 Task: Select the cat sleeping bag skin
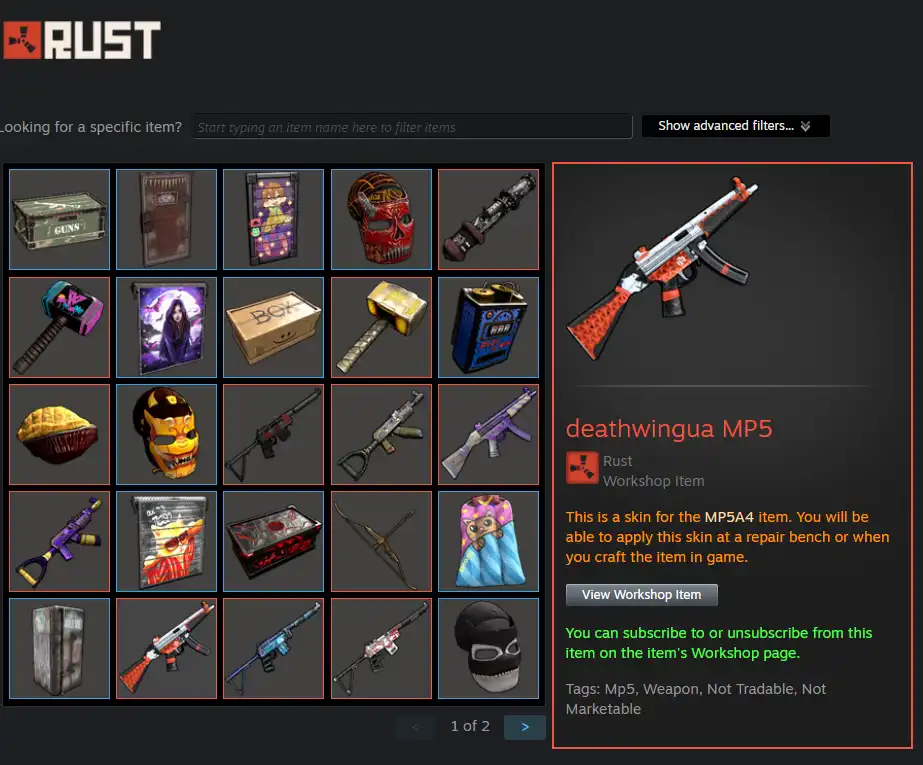pos(489,541)
